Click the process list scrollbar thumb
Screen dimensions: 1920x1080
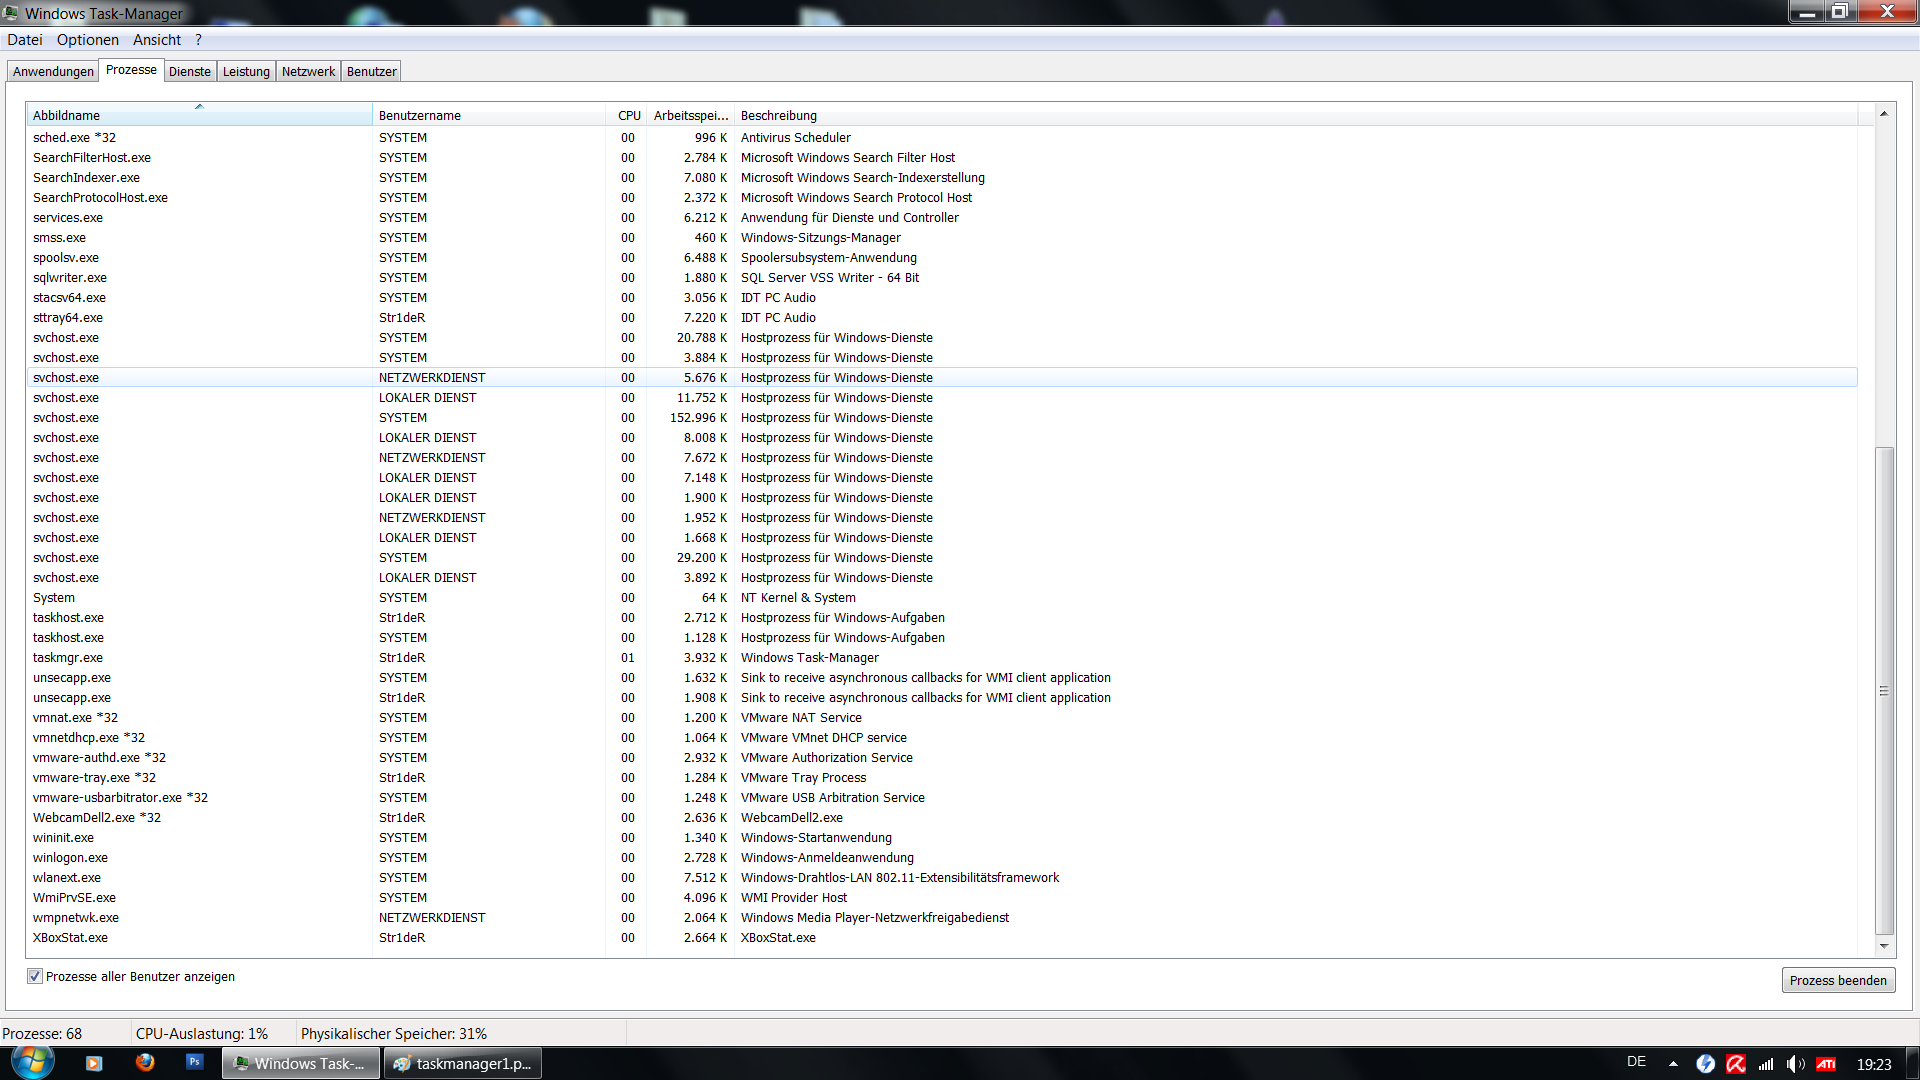1884,690
